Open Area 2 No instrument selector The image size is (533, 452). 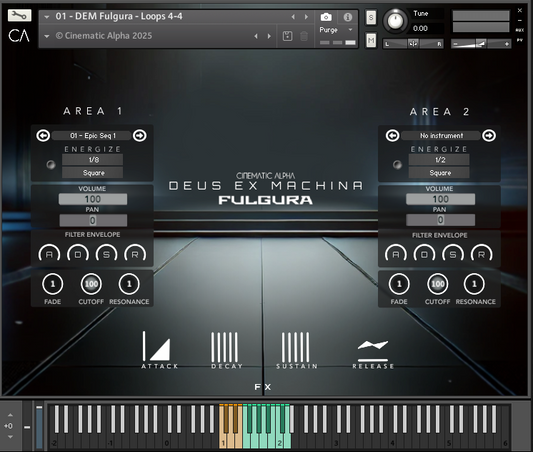441,136
